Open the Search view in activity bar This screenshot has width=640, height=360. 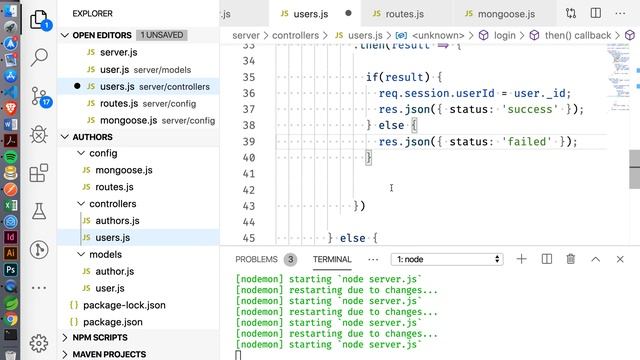coord(39,57)
